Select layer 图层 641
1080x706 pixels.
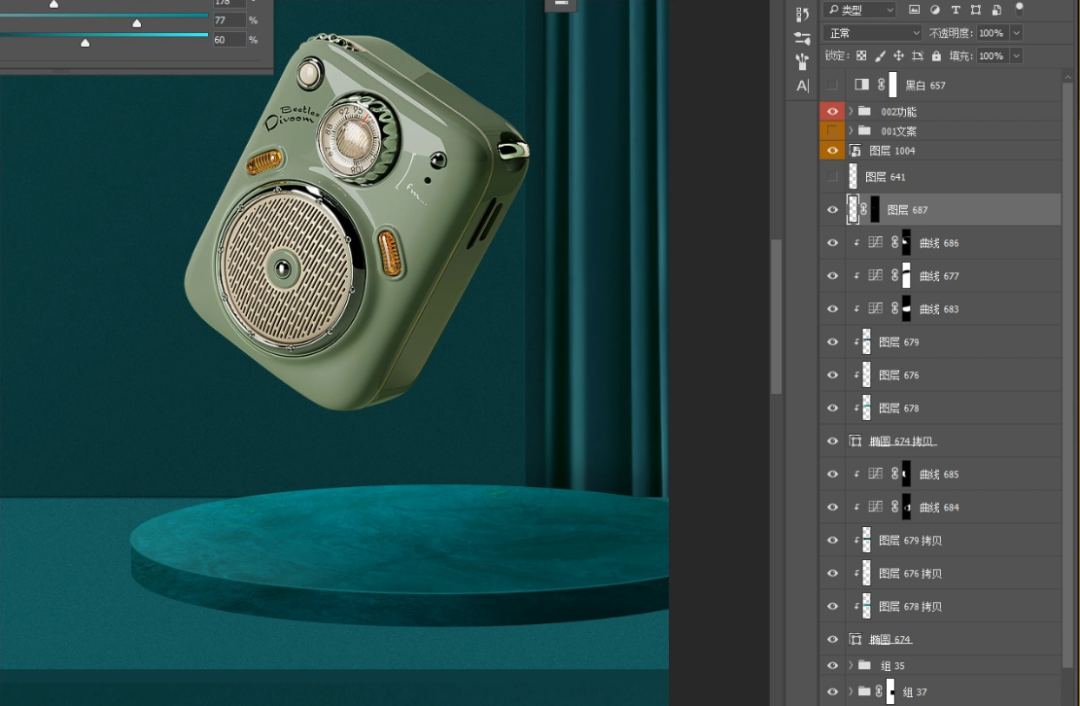pyautogui.click(x=940, y=176)
